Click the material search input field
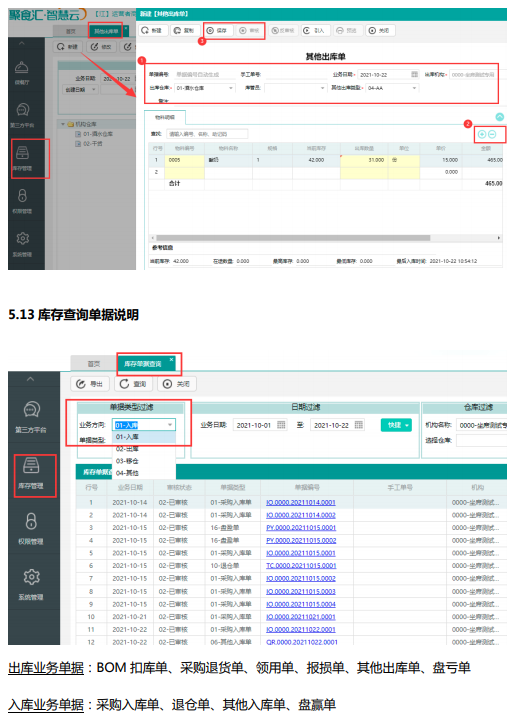Screen dimensions: 520x725 pyautogui.click(x=207, y=134)
